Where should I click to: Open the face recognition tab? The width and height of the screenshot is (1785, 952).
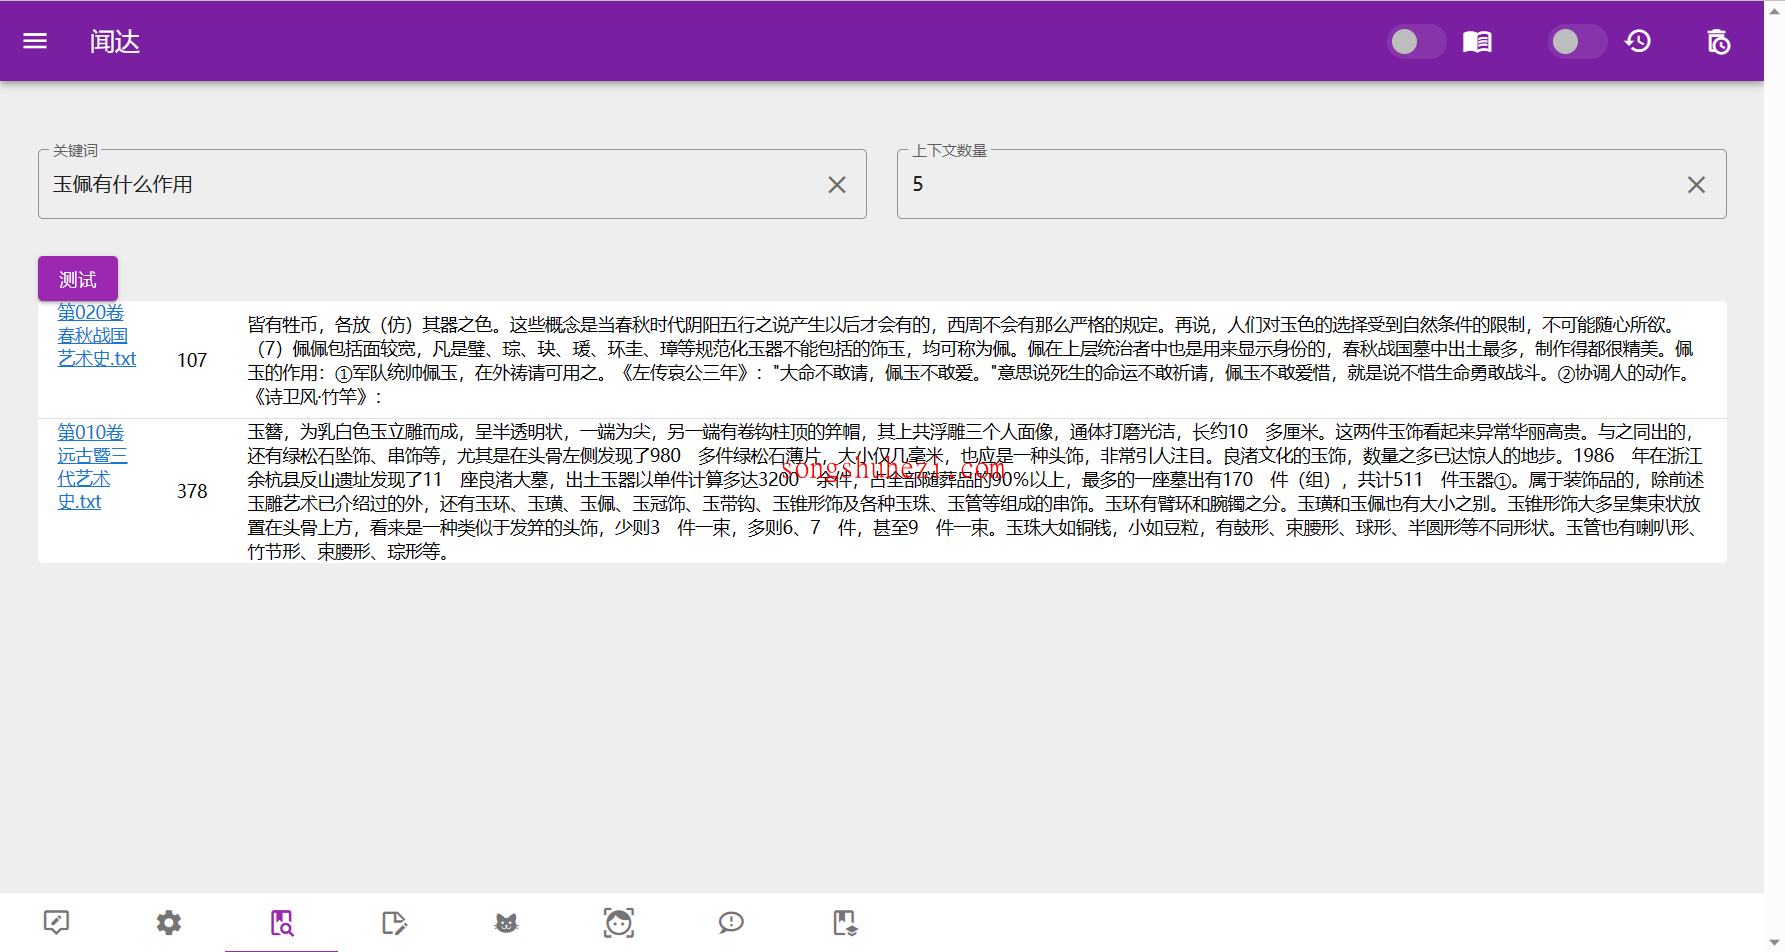619,922
